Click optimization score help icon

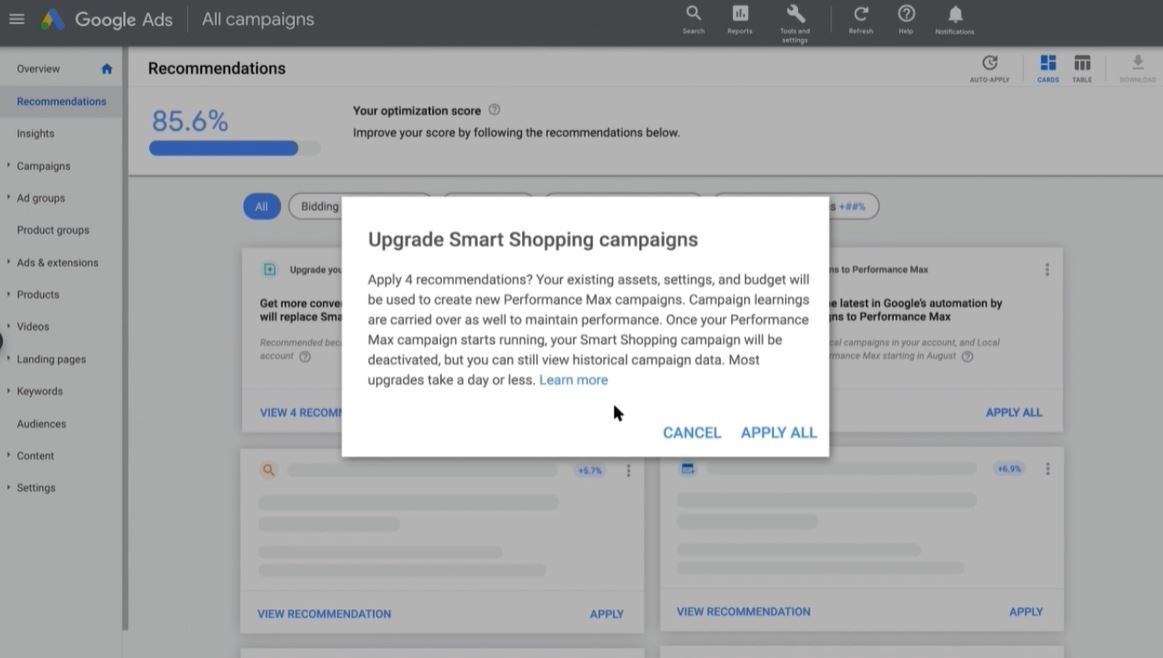(x=494, y=110)
